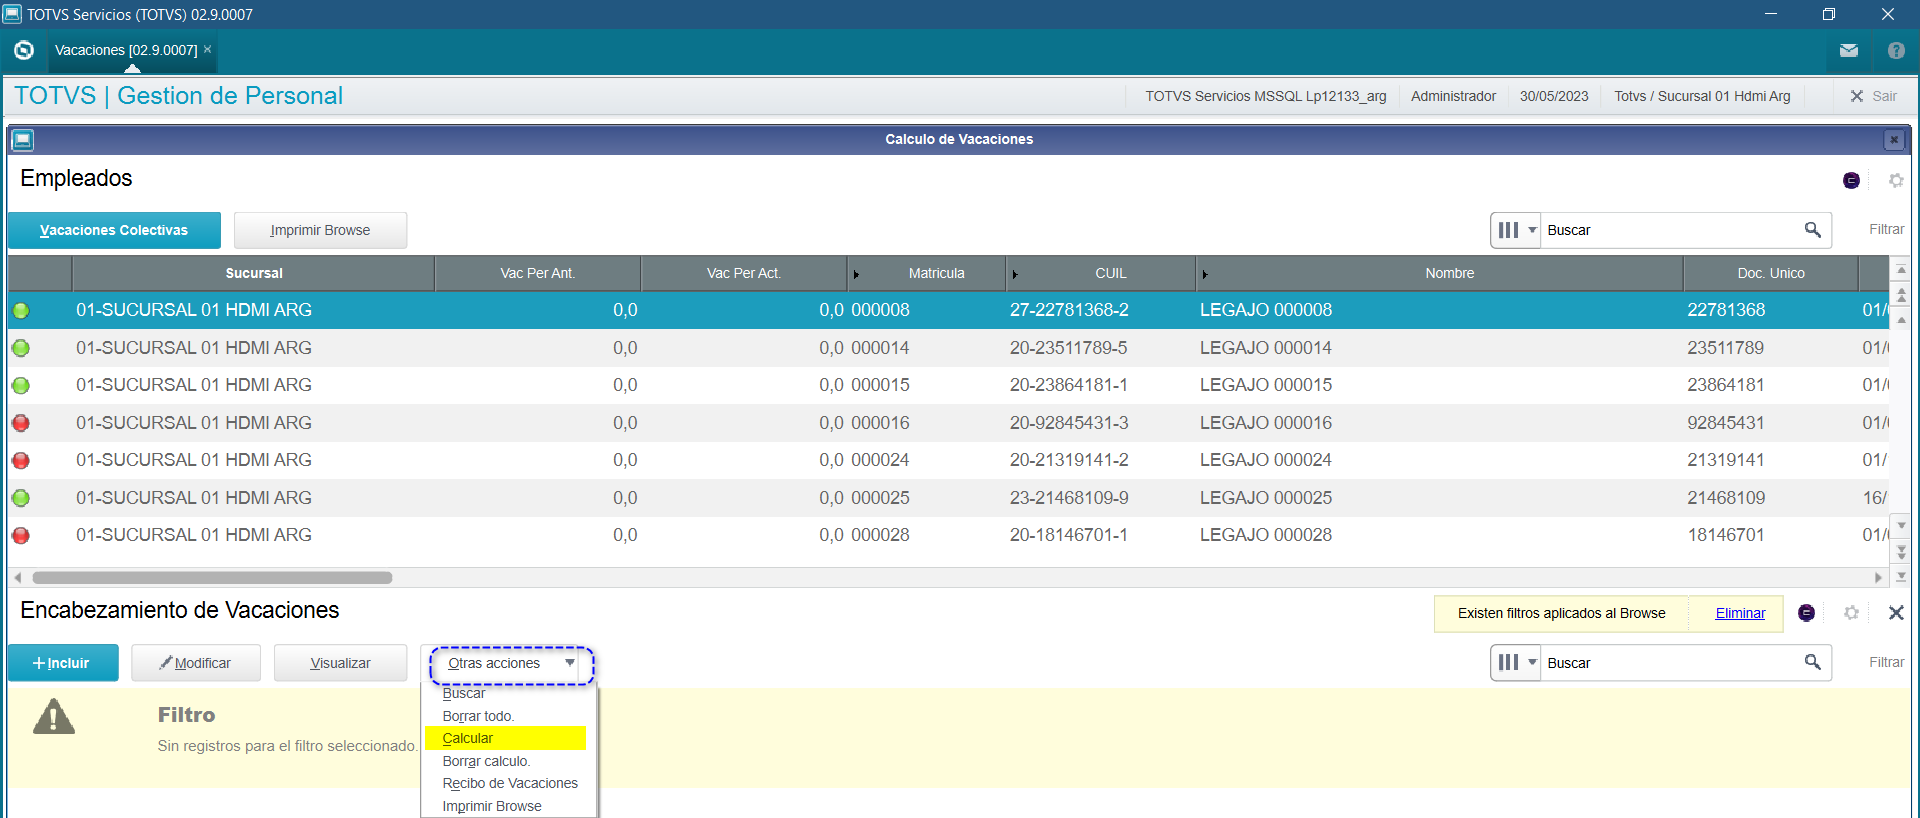Click the red status indicator for LEGAJO 000016
Screen dimensions: 1920x818
click(x=21, y=423)
